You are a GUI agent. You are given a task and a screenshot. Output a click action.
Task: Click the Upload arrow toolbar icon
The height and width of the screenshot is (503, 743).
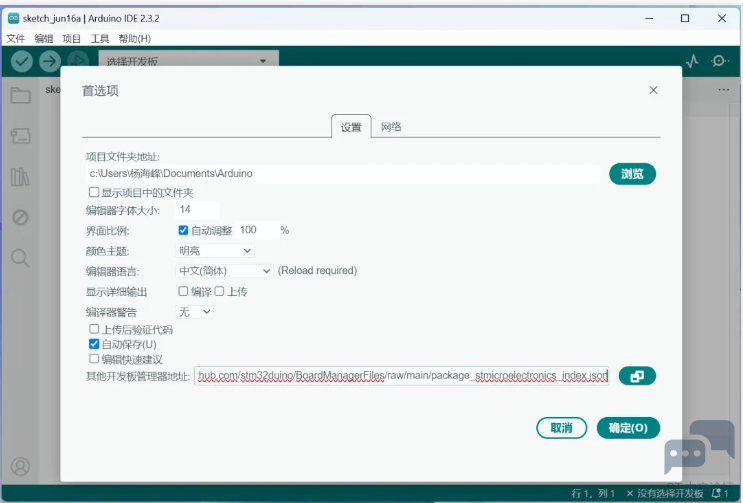[x=50, y=61]
